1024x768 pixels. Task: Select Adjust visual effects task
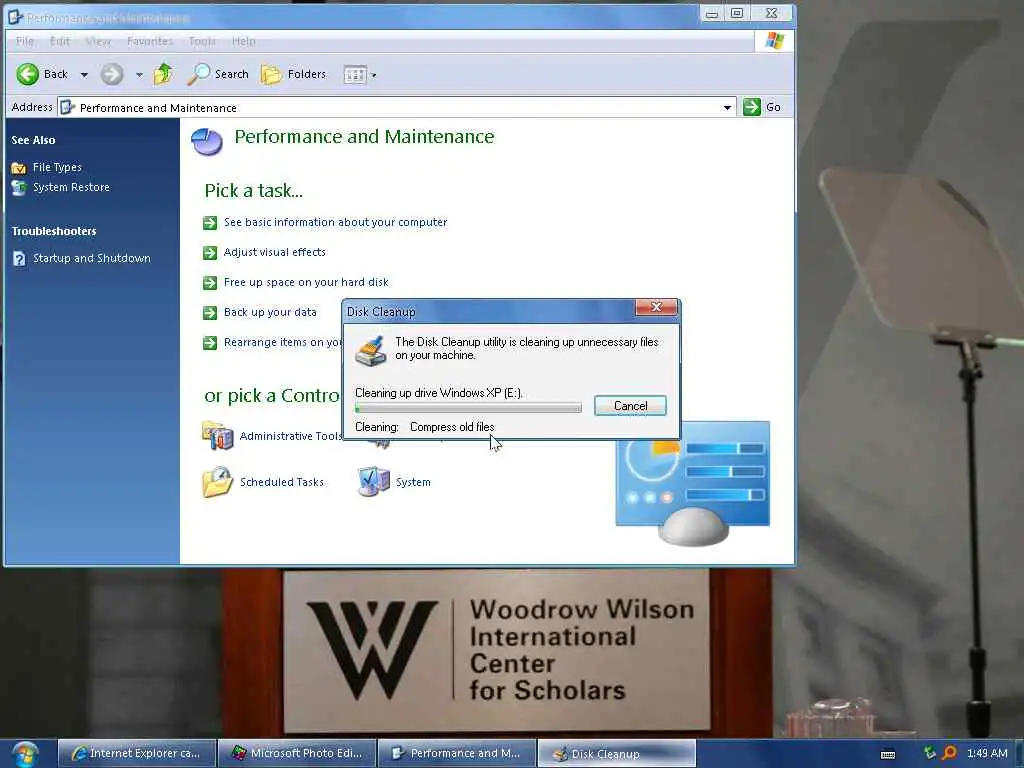[274, 252]
